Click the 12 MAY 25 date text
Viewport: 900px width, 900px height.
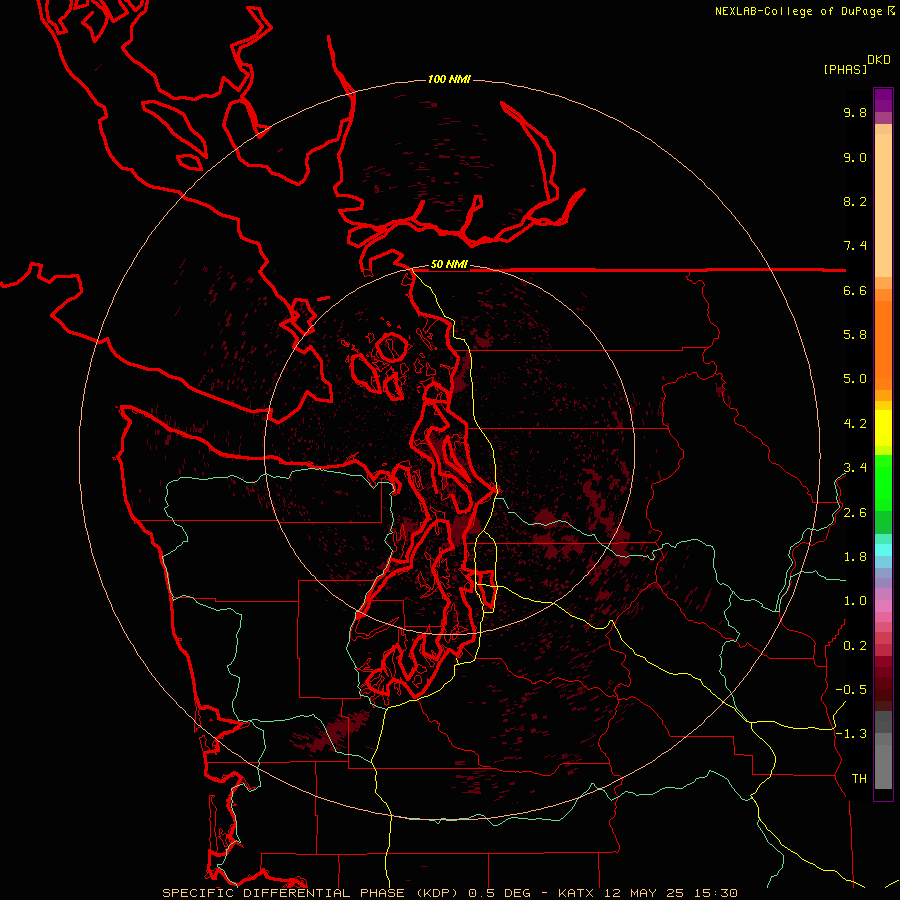pyautogui.click(x=644, y=893)
